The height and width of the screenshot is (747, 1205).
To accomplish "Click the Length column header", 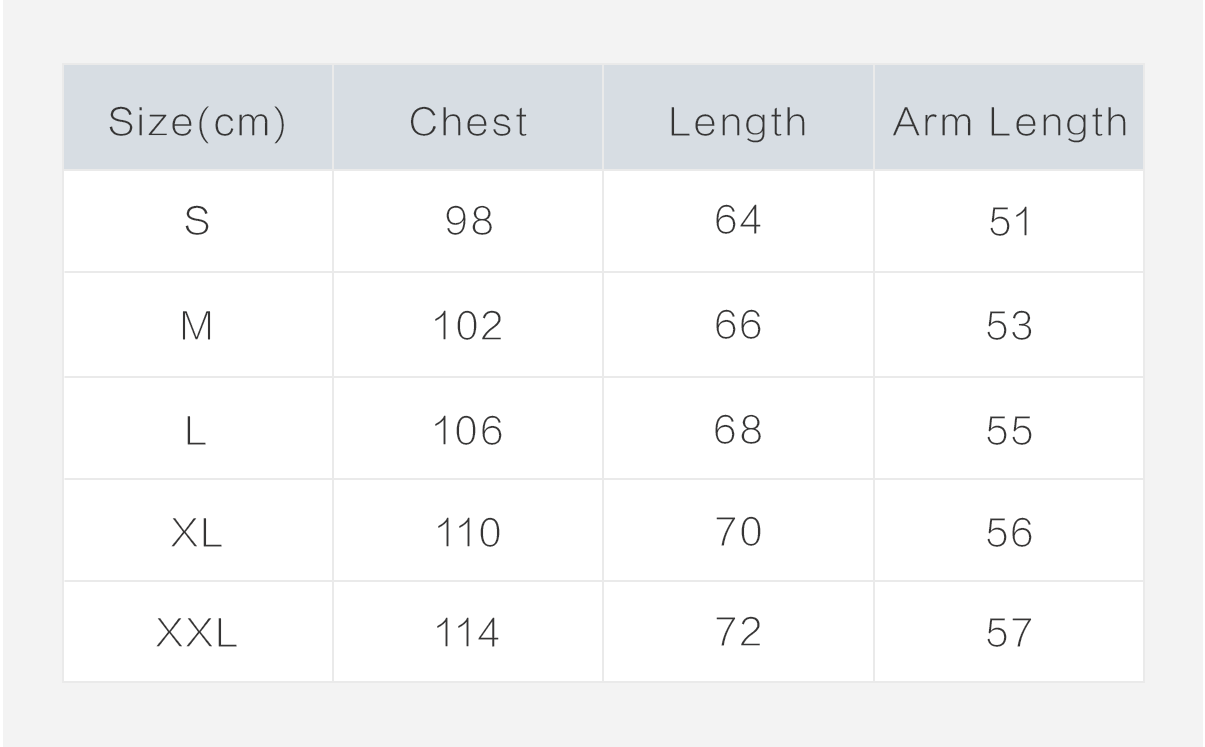I will pos(738,122).
